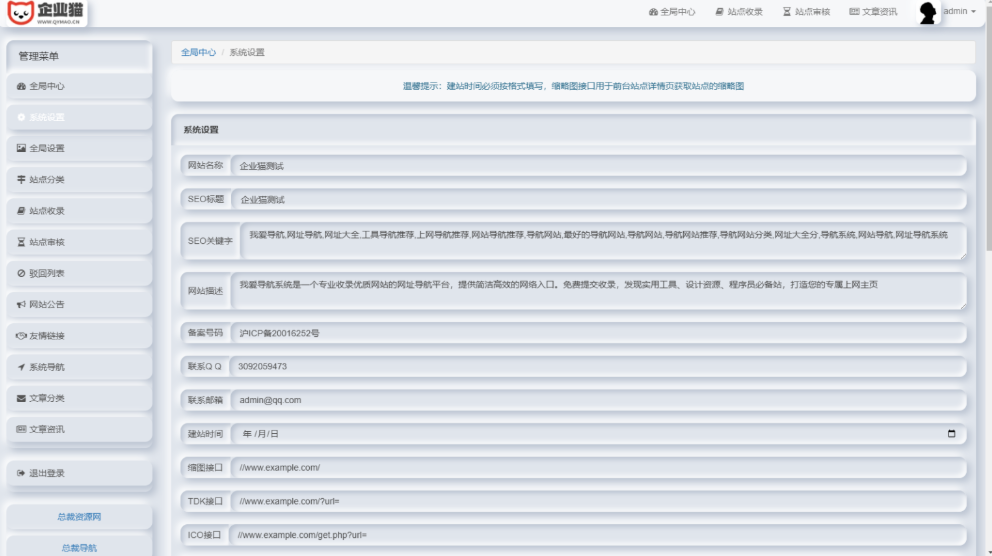Open 文章资讯 in the top navigation
The height and width of the screenshot is (556, 992).
pyautogui.click(x=873, y=11)
